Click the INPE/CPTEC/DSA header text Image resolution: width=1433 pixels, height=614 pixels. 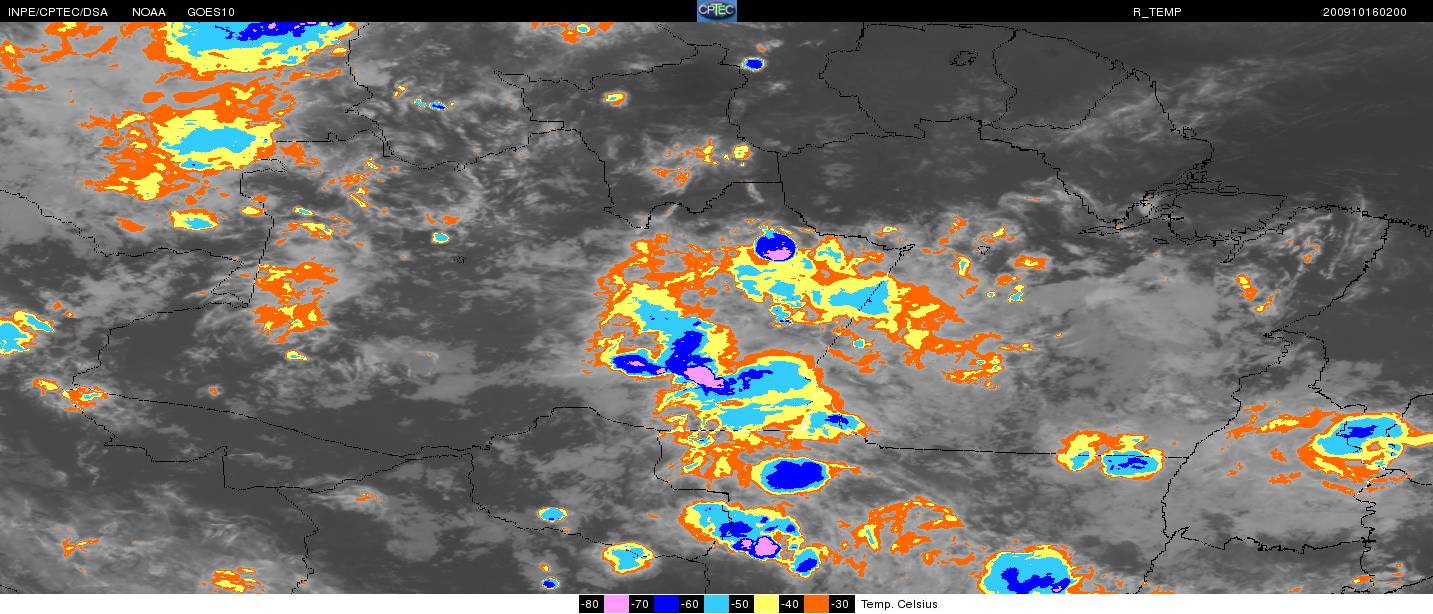coord(58,12)
